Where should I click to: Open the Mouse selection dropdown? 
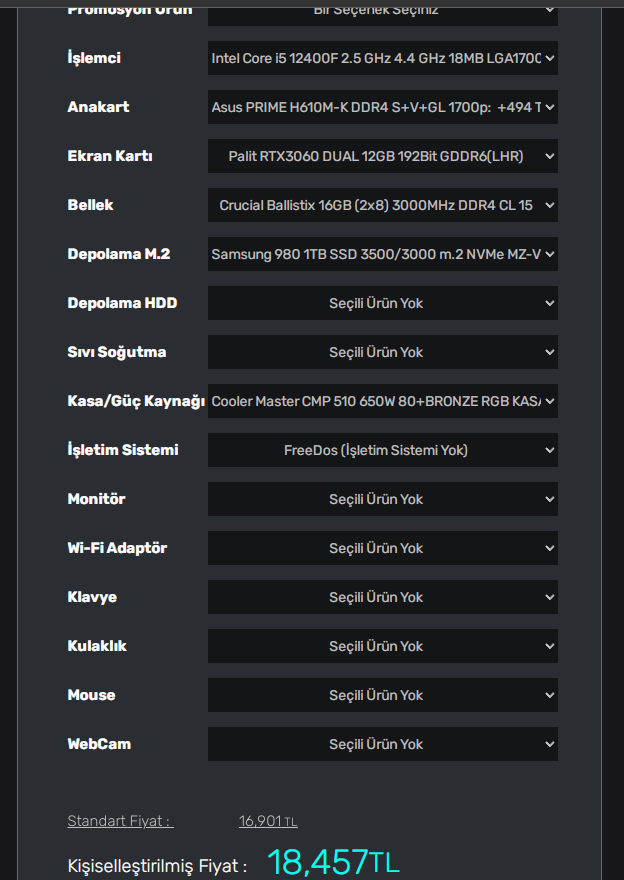[x=382, y=695]
